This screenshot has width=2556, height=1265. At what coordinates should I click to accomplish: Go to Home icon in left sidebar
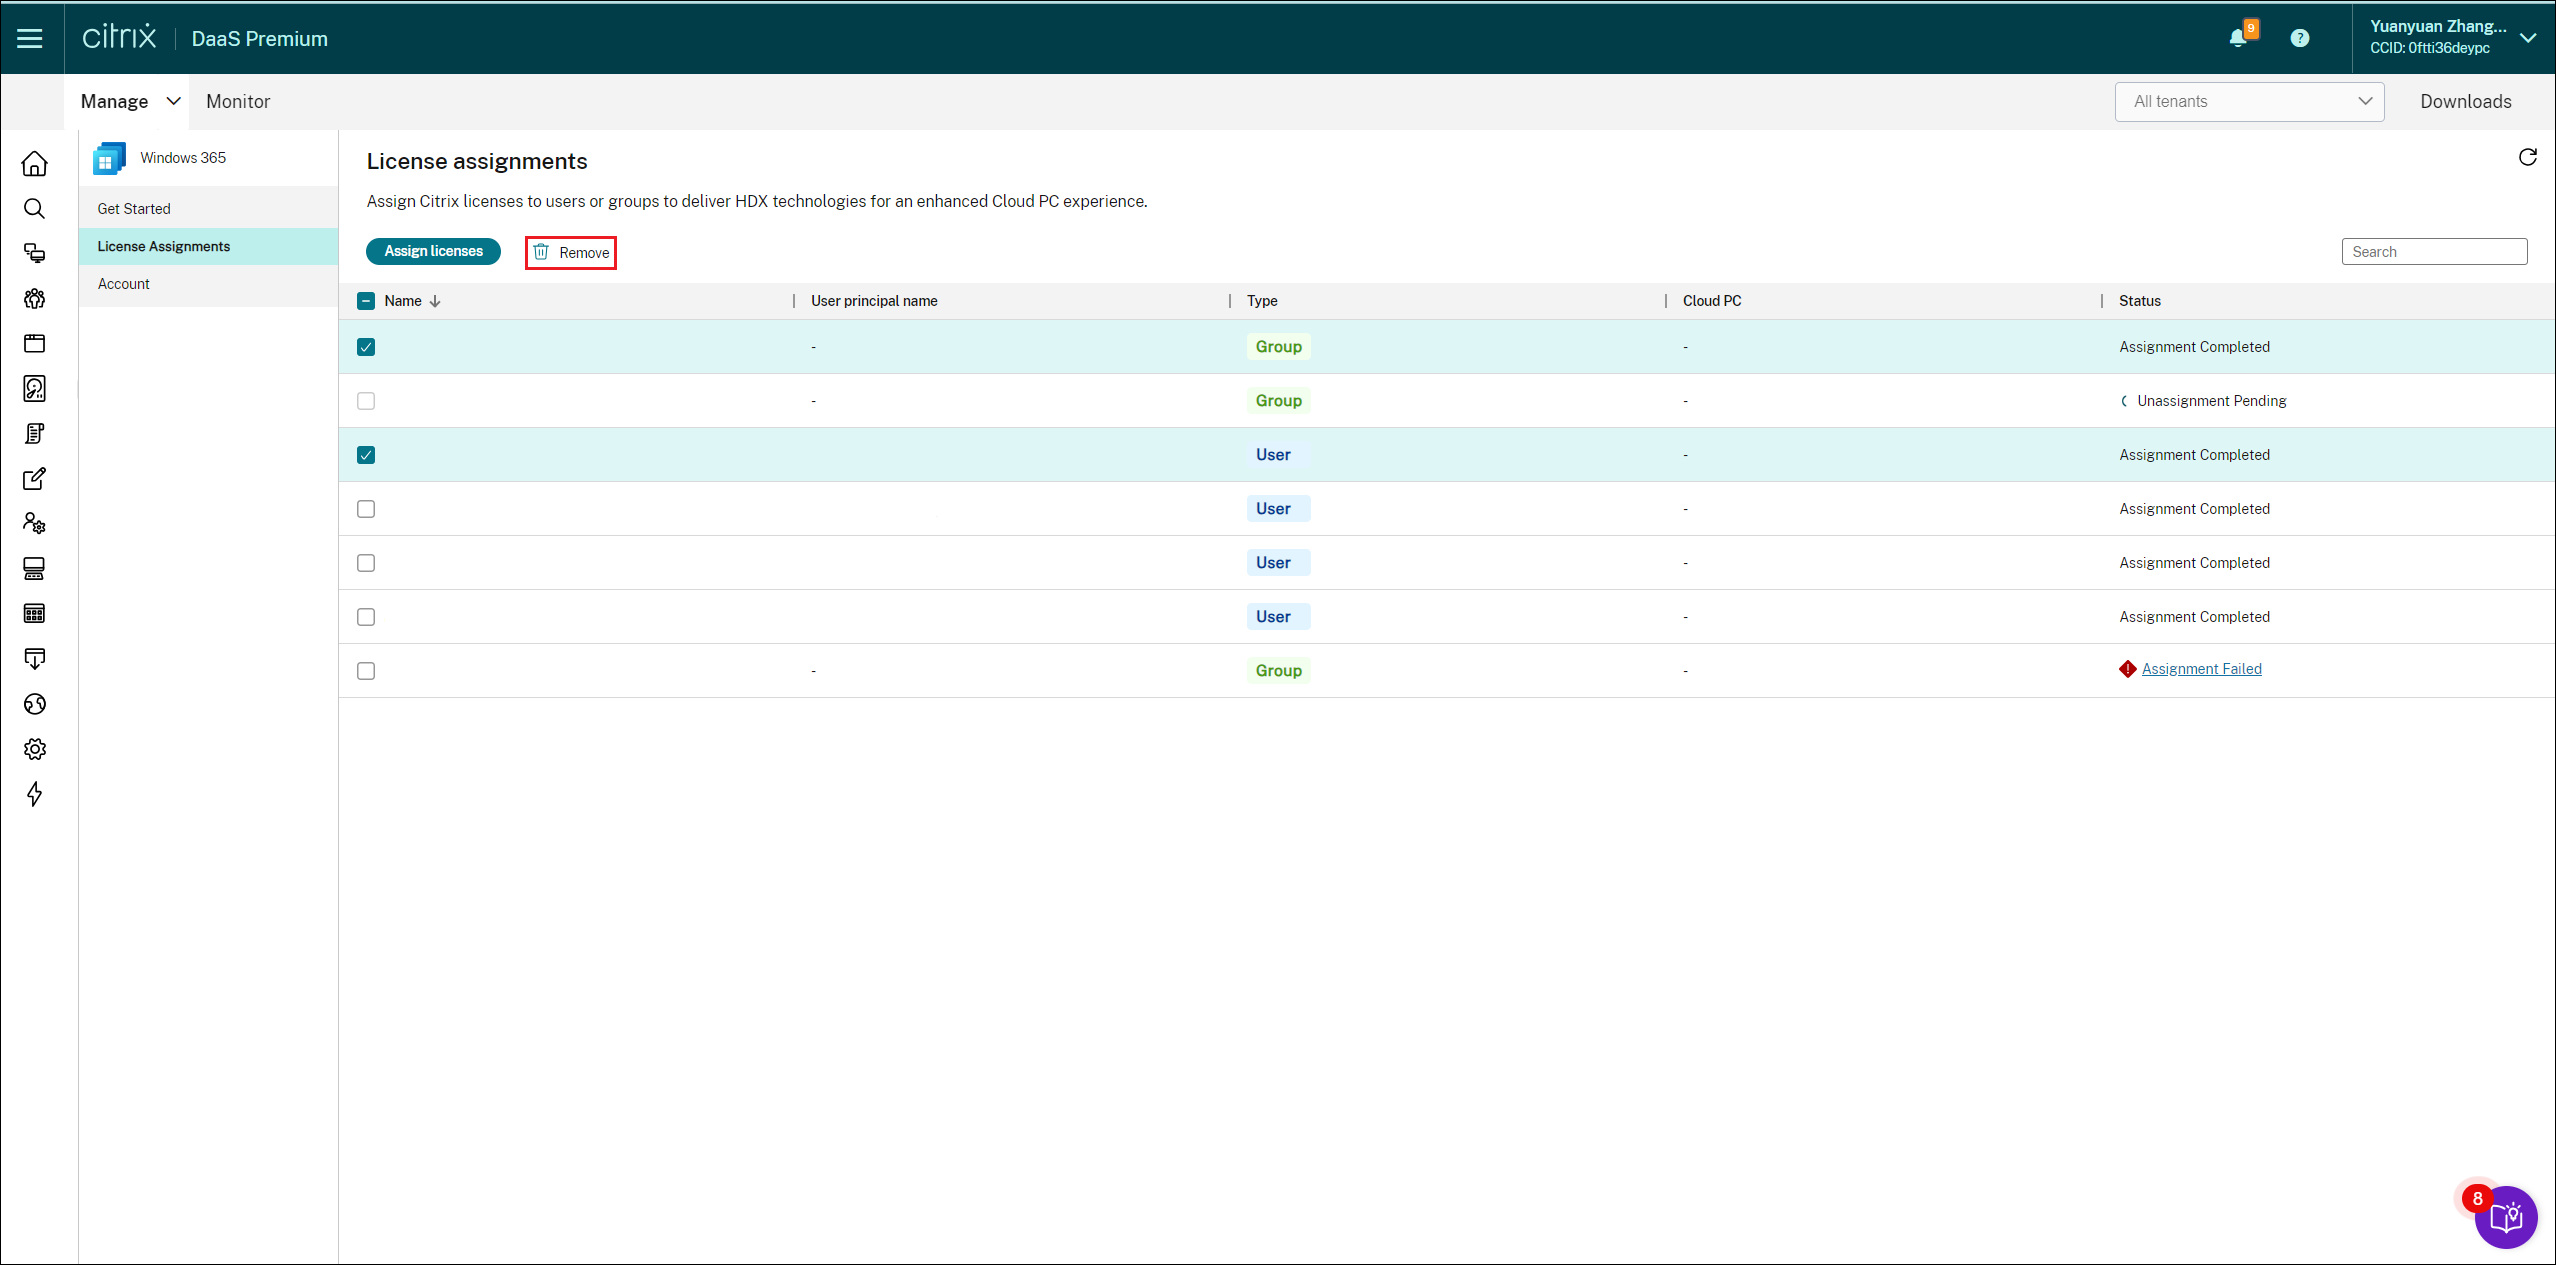click(x=35, y=163)
